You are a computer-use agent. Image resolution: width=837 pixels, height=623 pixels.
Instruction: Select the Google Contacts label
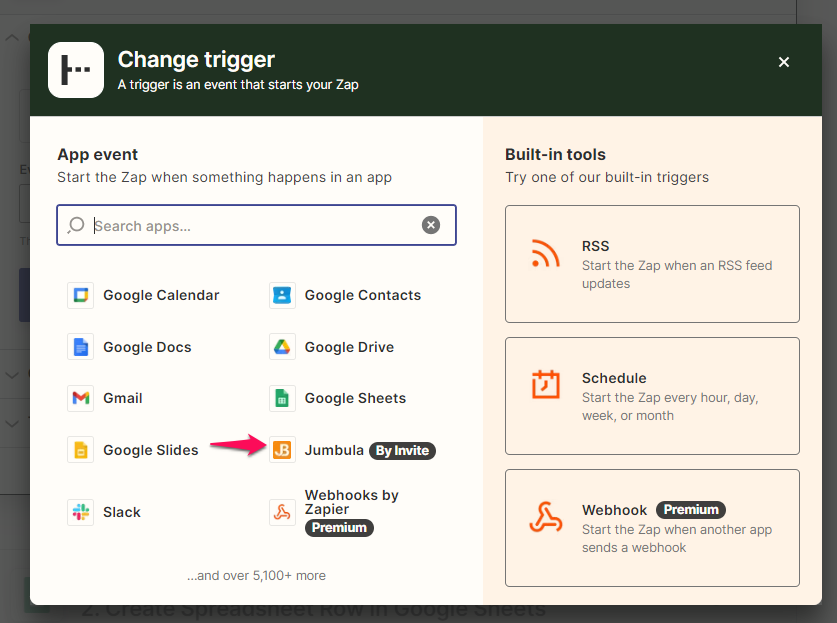[x=362, y=295]
